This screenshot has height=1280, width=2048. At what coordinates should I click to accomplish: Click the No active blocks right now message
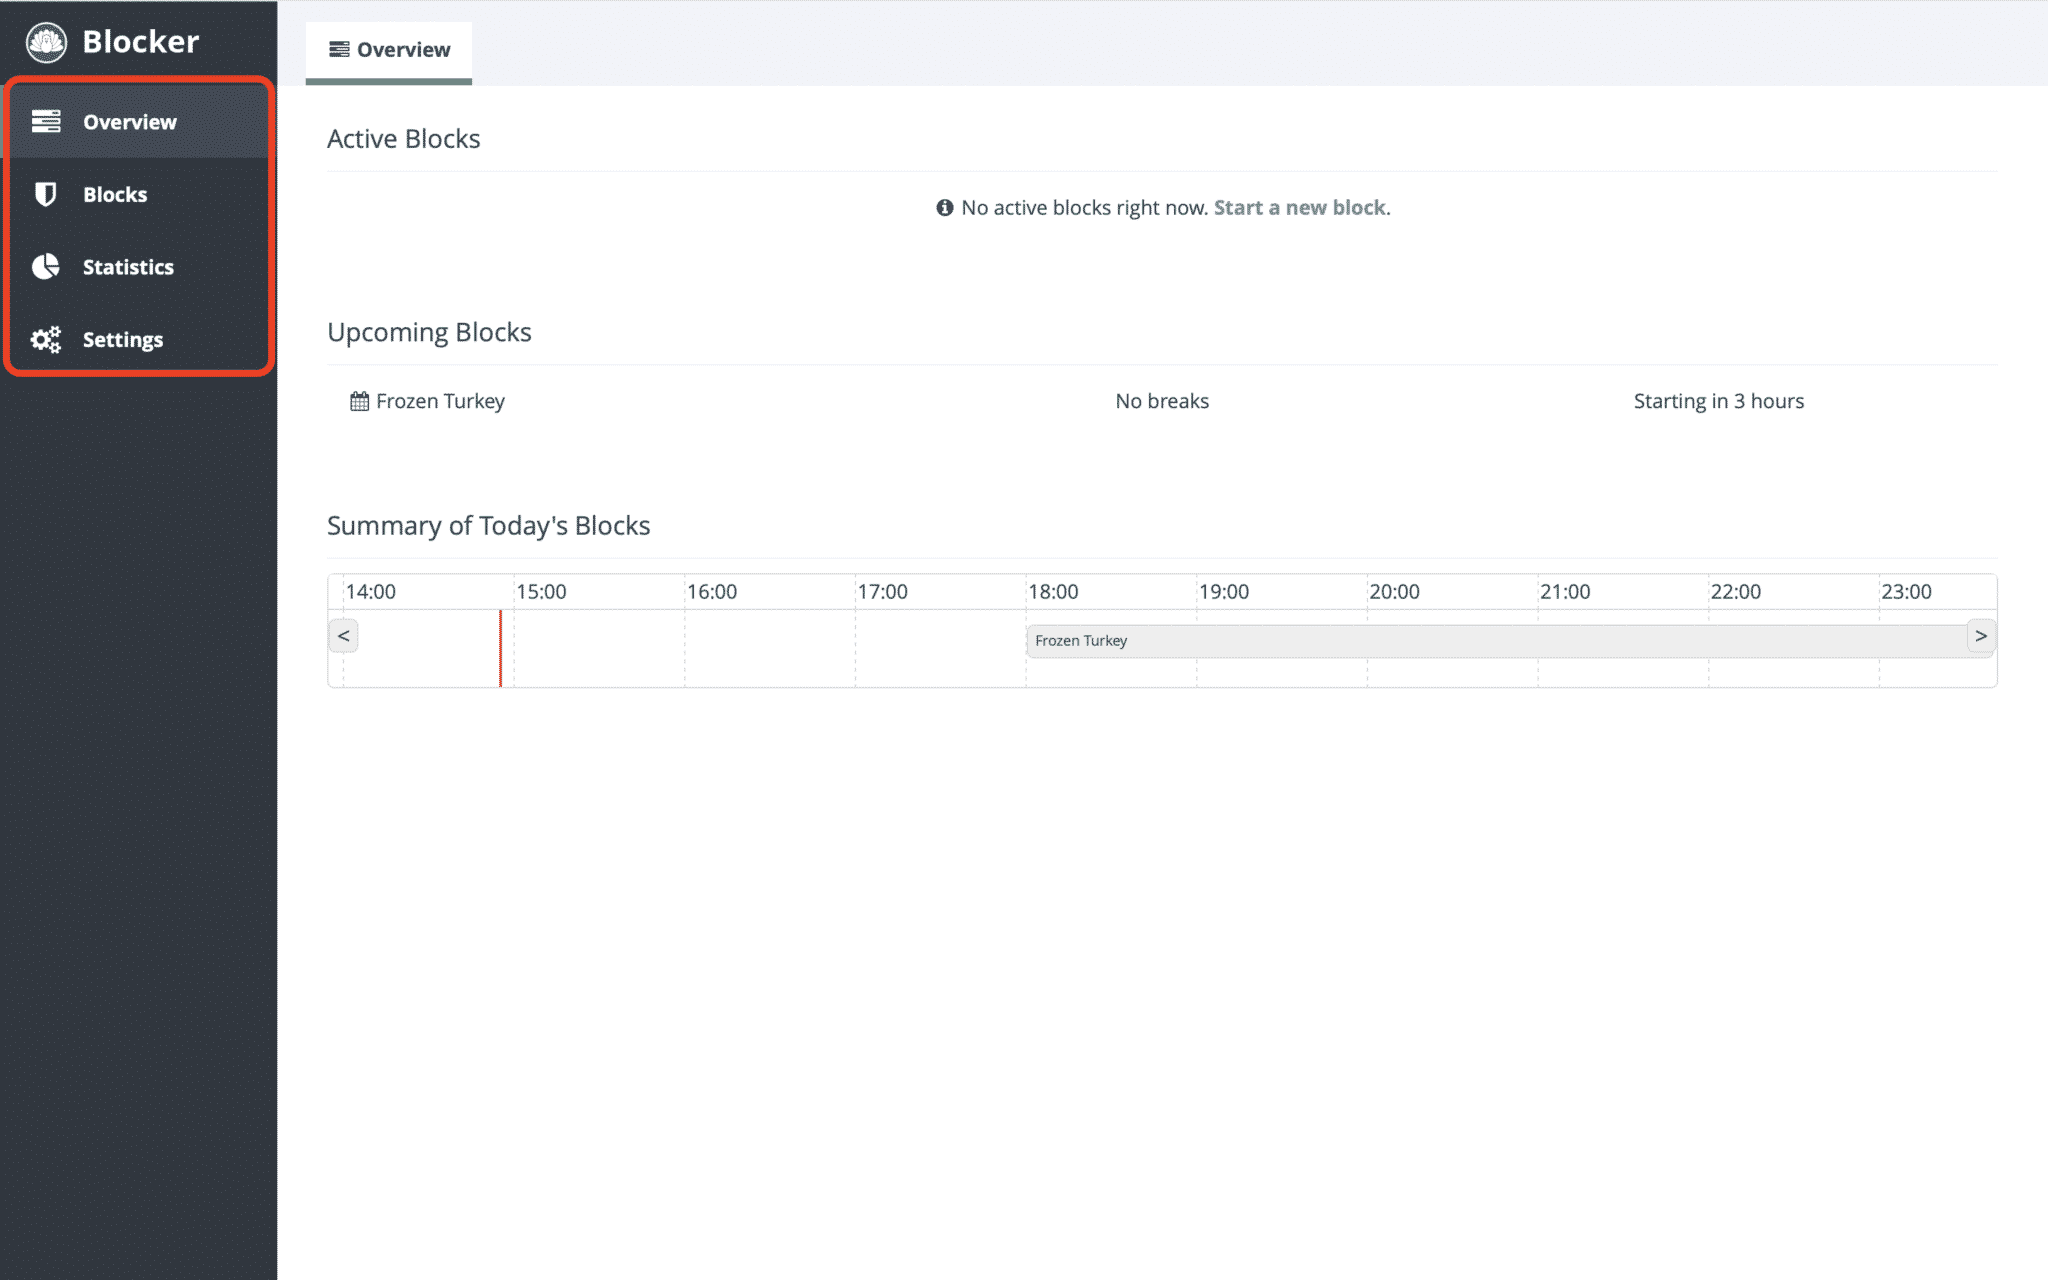(x=1085, y=208)
